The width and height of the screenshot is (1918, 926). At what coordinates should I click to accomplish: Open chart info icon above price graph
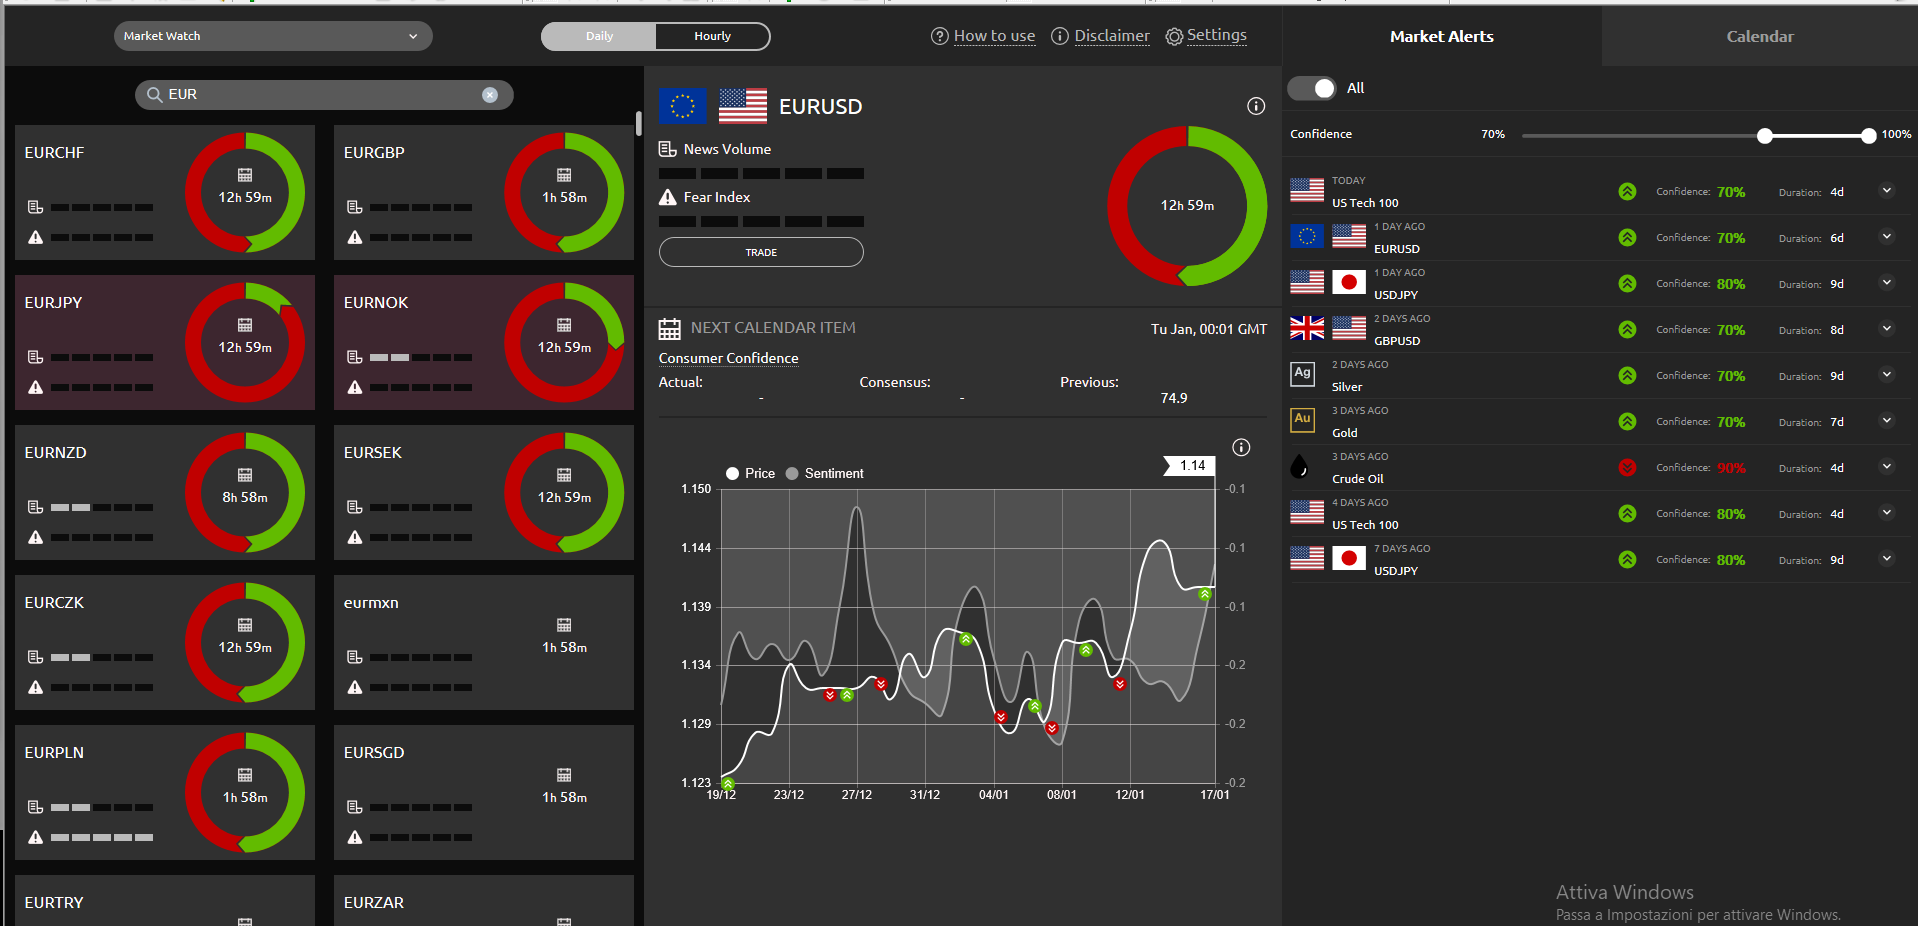[x=1241, y=447]
